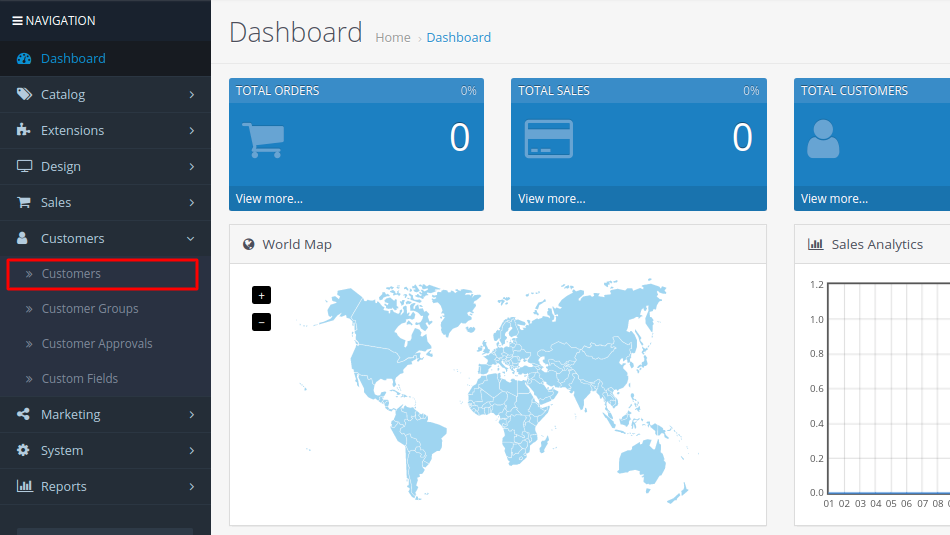The width and height of the screenshot is (950, 535).
Task: Click the Marketing share icon
Action: (x=23, y=414)
